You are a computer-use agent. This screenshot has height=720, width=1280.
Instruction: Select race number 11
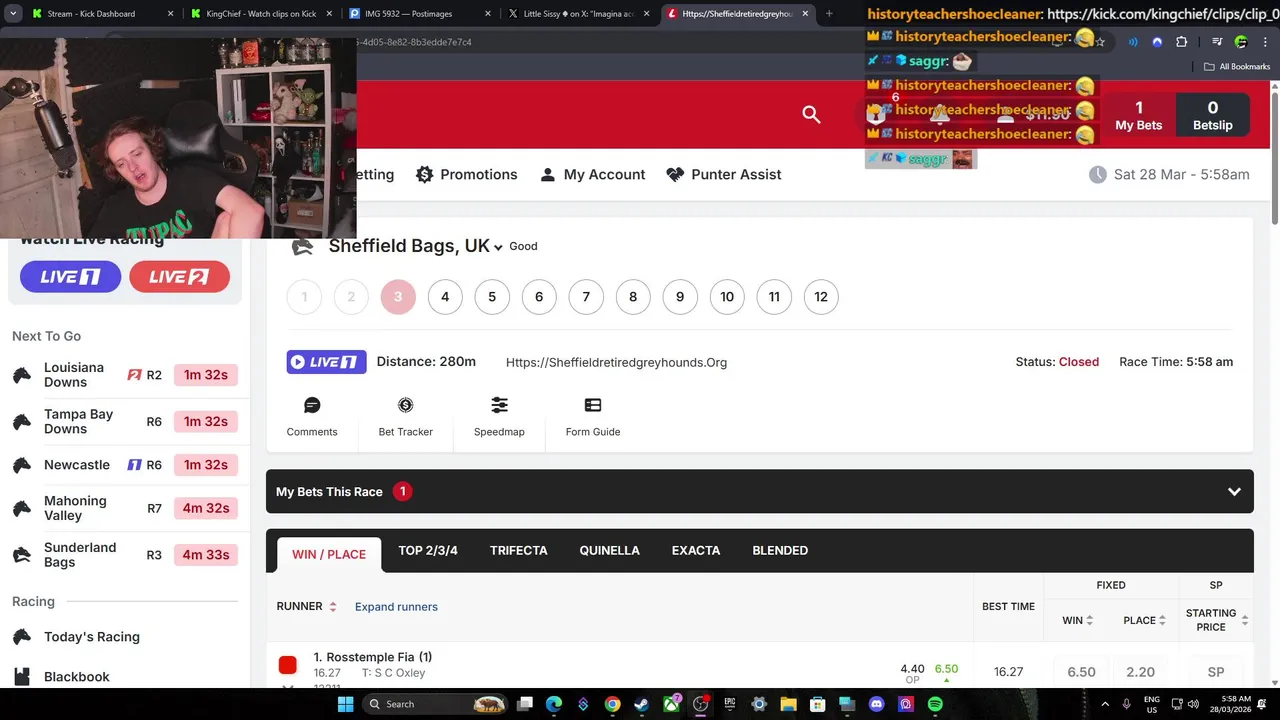pyautogui.click(x=774, y=297)
